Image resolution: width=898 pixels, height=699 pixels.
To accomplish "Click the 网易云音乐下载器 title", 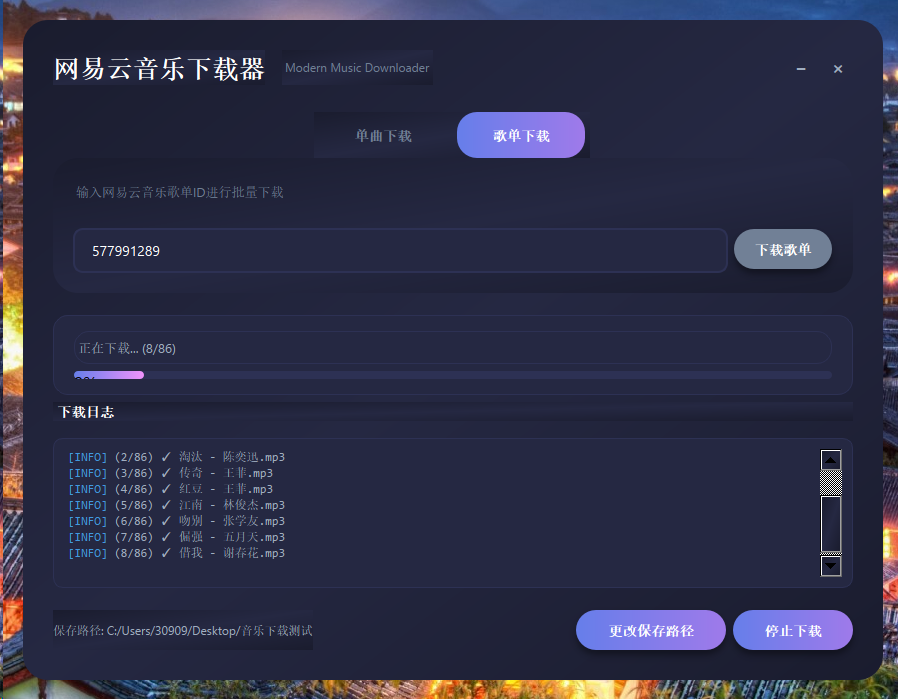I will click(x=159, y=69).
